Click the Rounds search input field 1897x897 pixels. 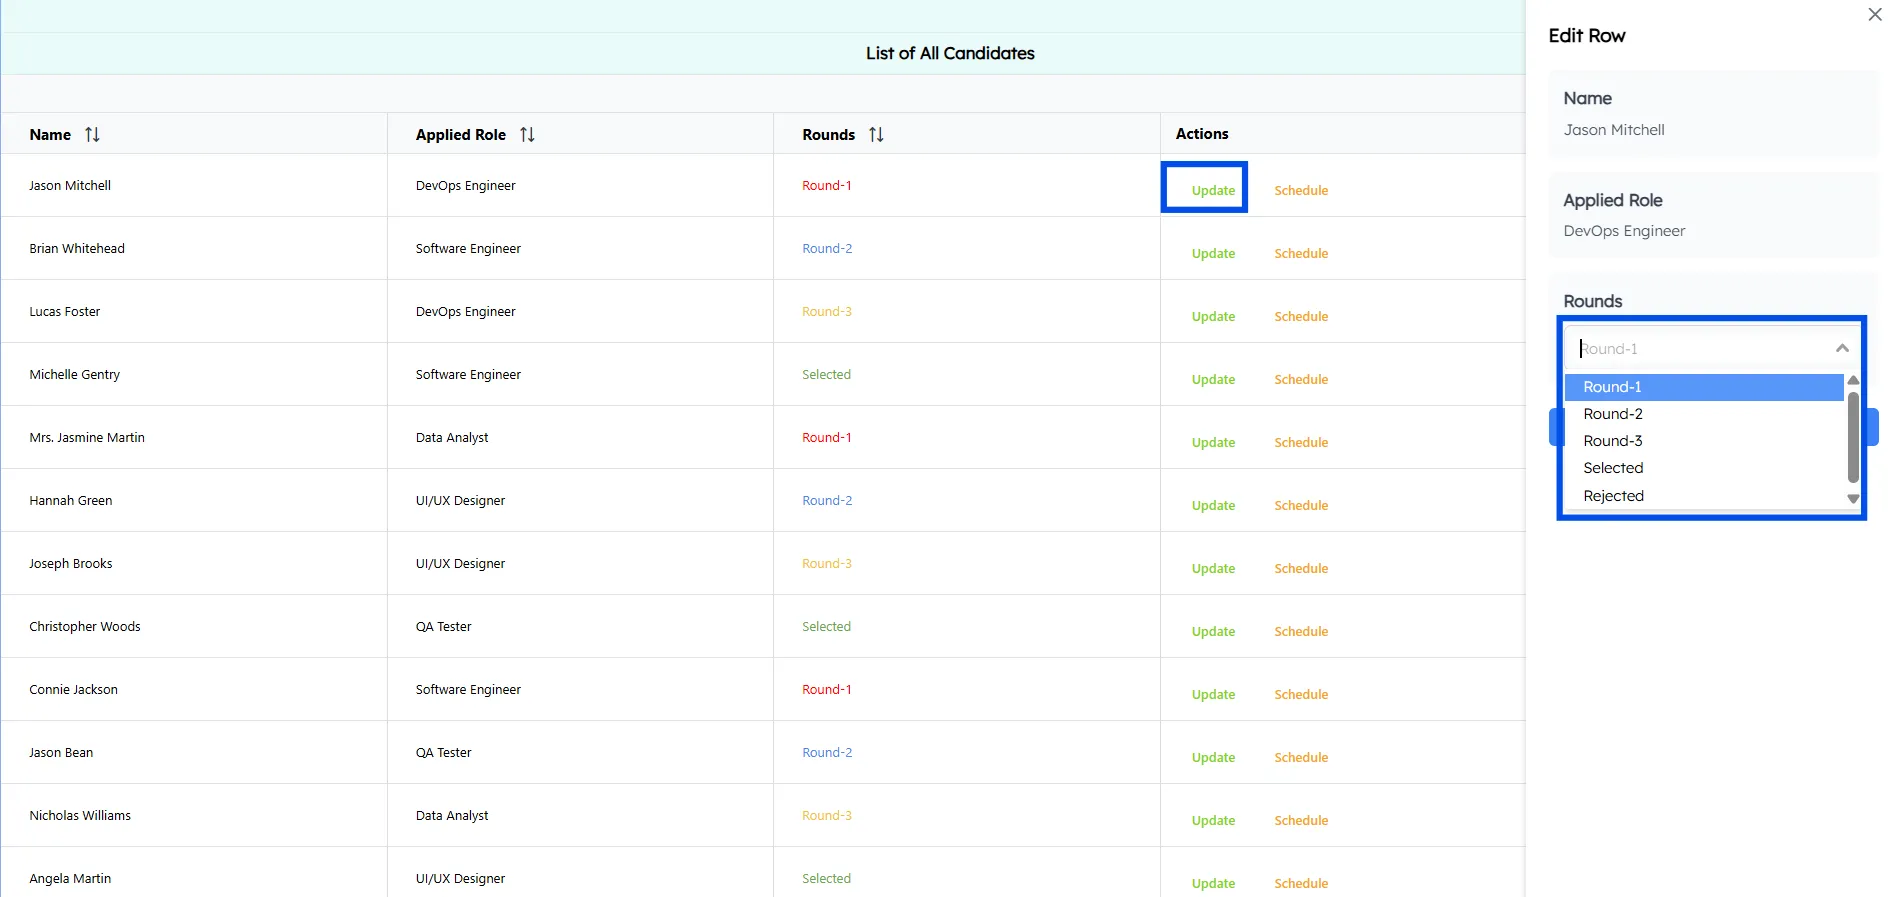(x=1700, y=349)
